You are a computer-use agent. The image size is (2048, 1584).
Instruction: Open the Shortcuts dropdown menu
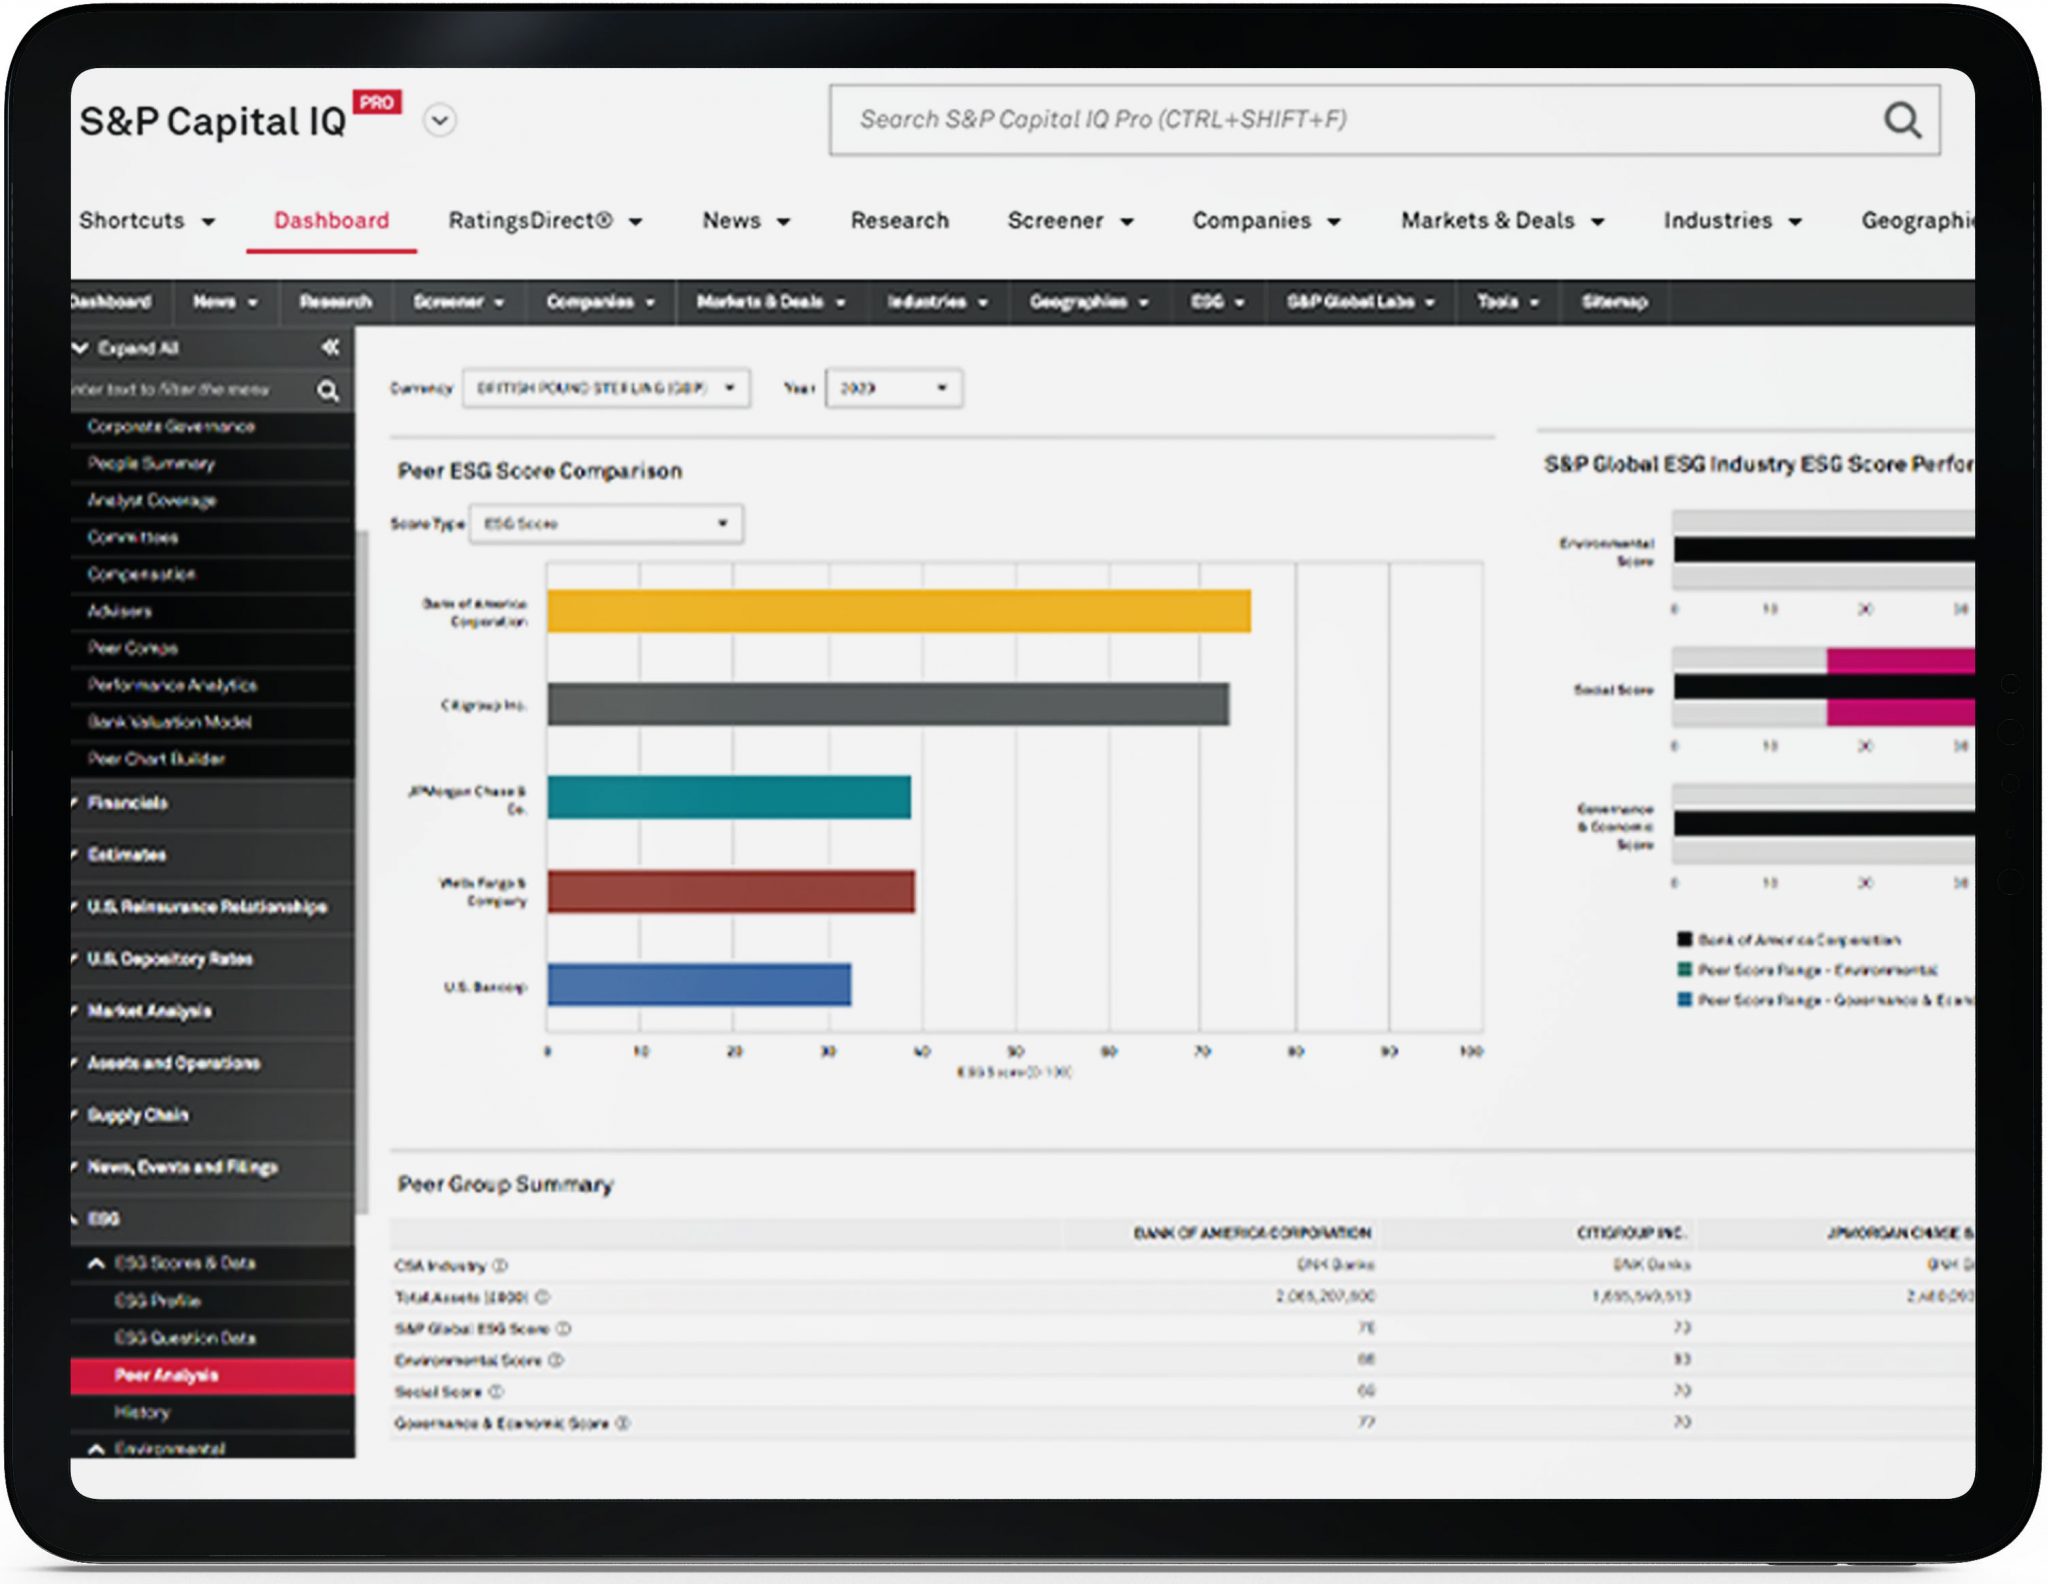(x=147, y=220)
